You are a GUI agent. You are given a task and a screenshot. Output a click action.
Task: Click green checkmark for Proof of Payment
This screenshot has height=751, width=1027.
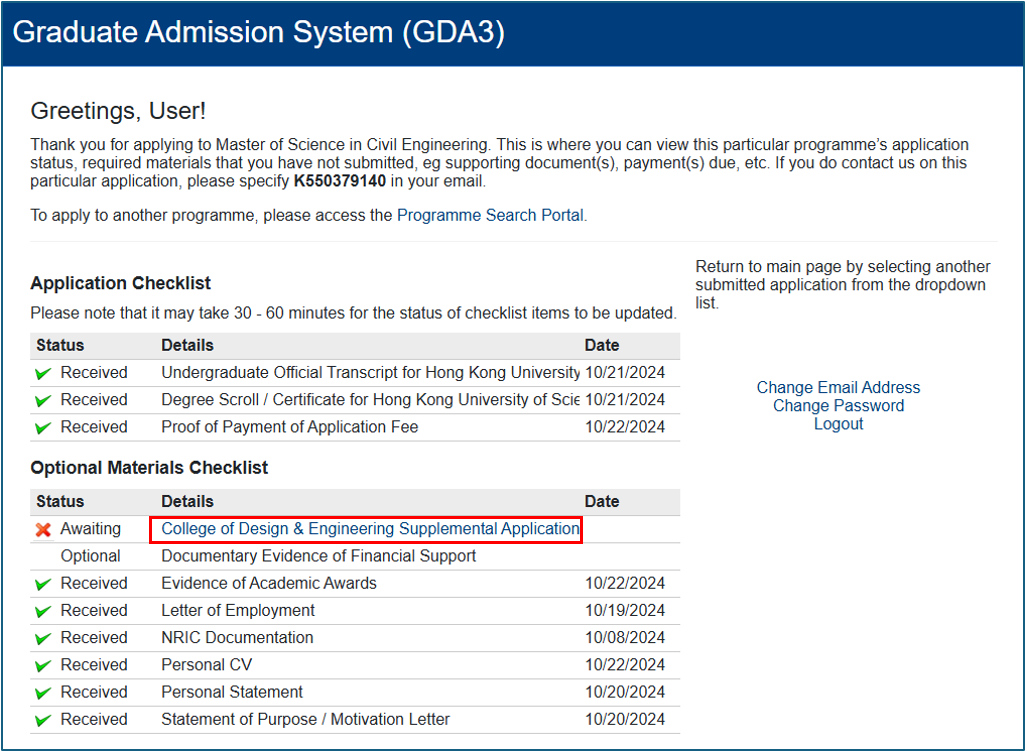[x=43, y=428]
